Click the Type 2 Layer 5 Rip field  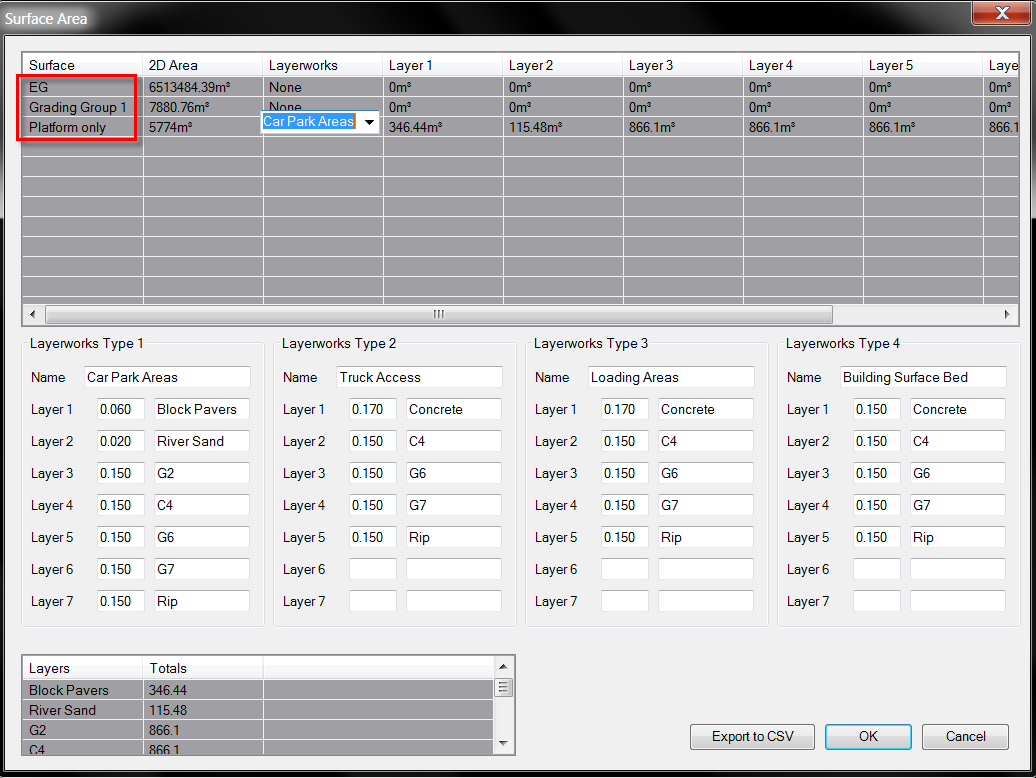pos(454,538)
